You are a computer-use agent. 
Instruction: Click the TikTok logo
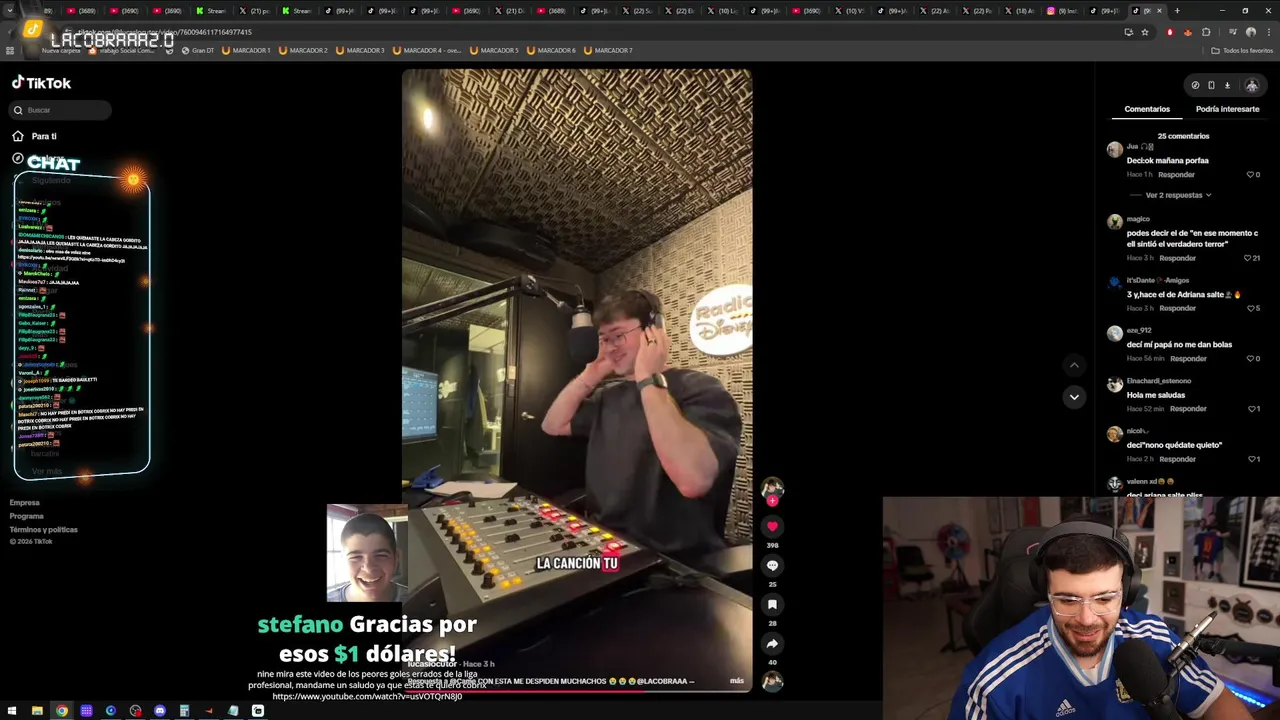(41, 83)
